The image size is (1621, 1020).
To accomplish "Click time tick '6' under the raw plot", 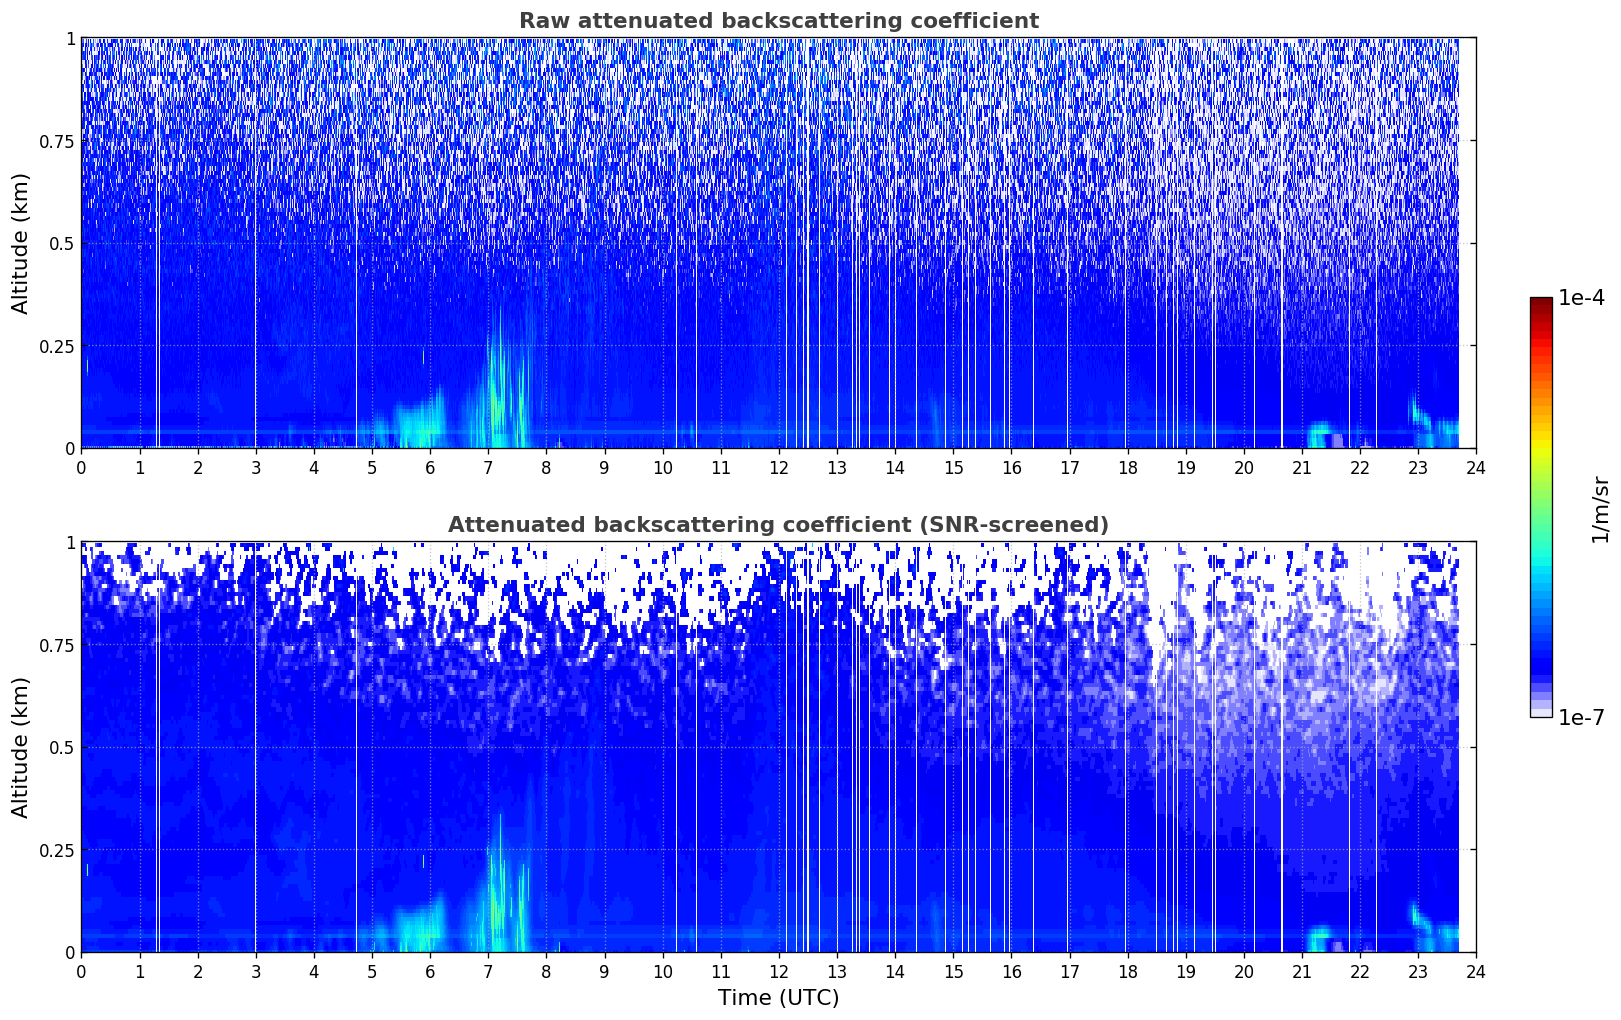I will [x=430, y=467].
